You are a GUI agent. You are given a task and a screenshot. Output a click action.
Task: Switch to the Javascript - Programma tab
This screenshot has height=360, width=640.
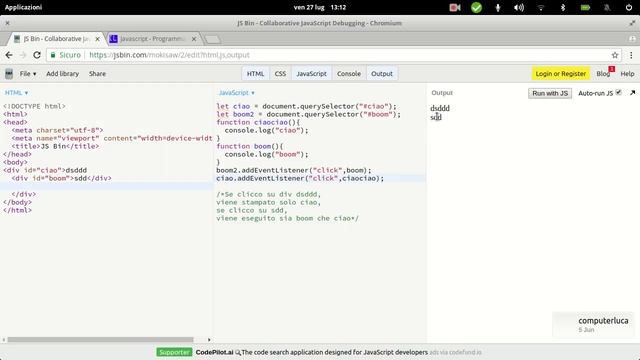[153, 39]
